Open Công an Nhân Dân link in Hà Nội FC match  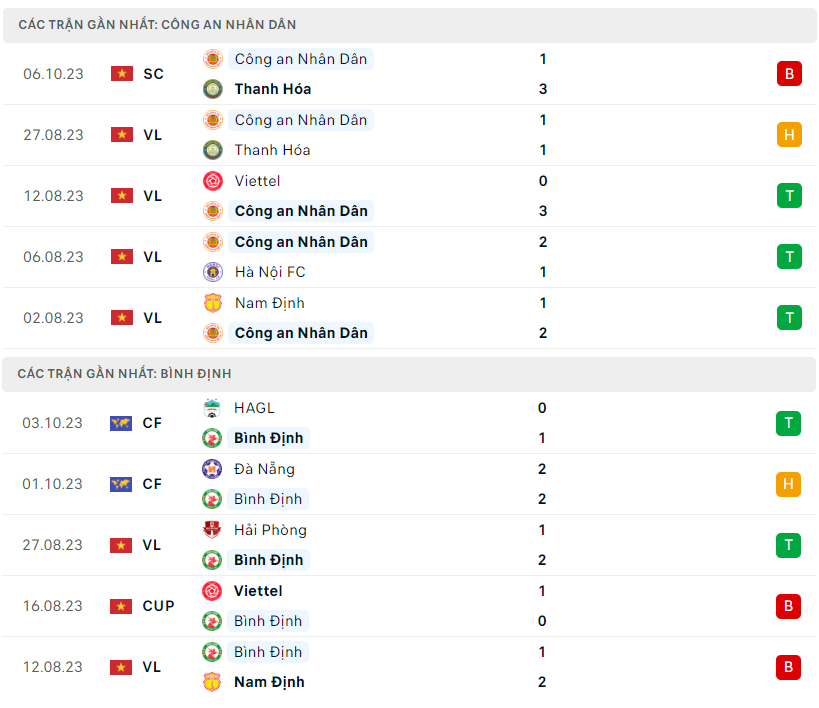coord(301,242)
